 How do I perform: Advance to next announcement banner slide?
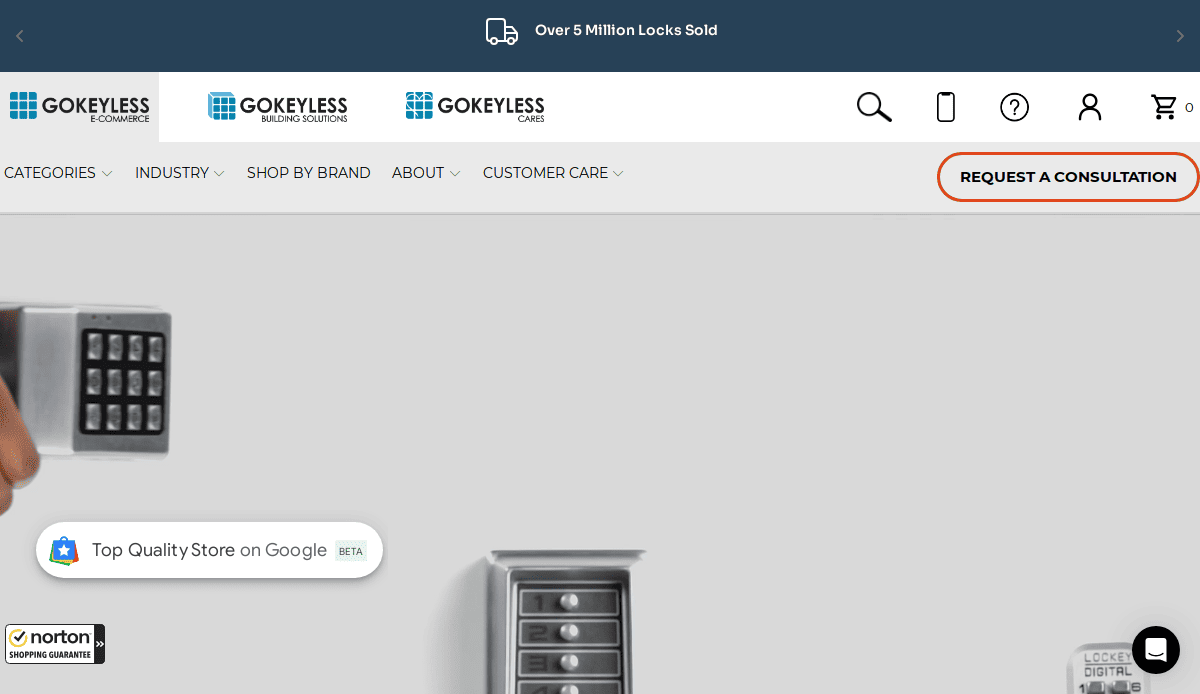(1180, 36)
